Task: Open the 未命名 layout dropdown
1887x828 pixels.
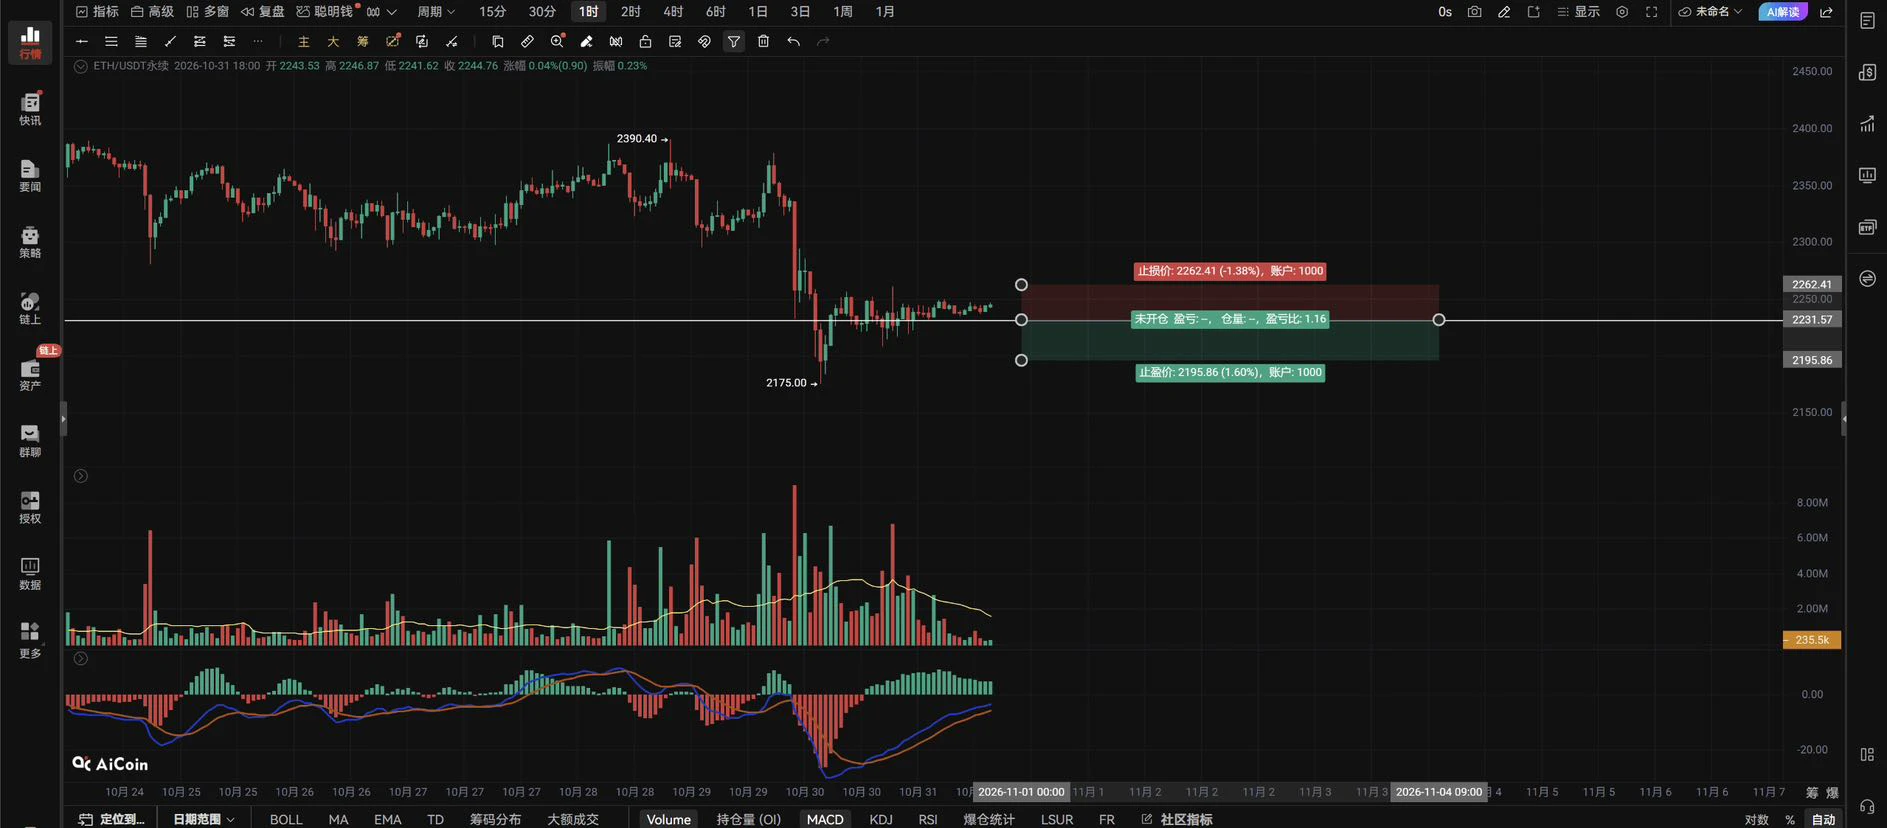Action: click(x=1710, y=12)
